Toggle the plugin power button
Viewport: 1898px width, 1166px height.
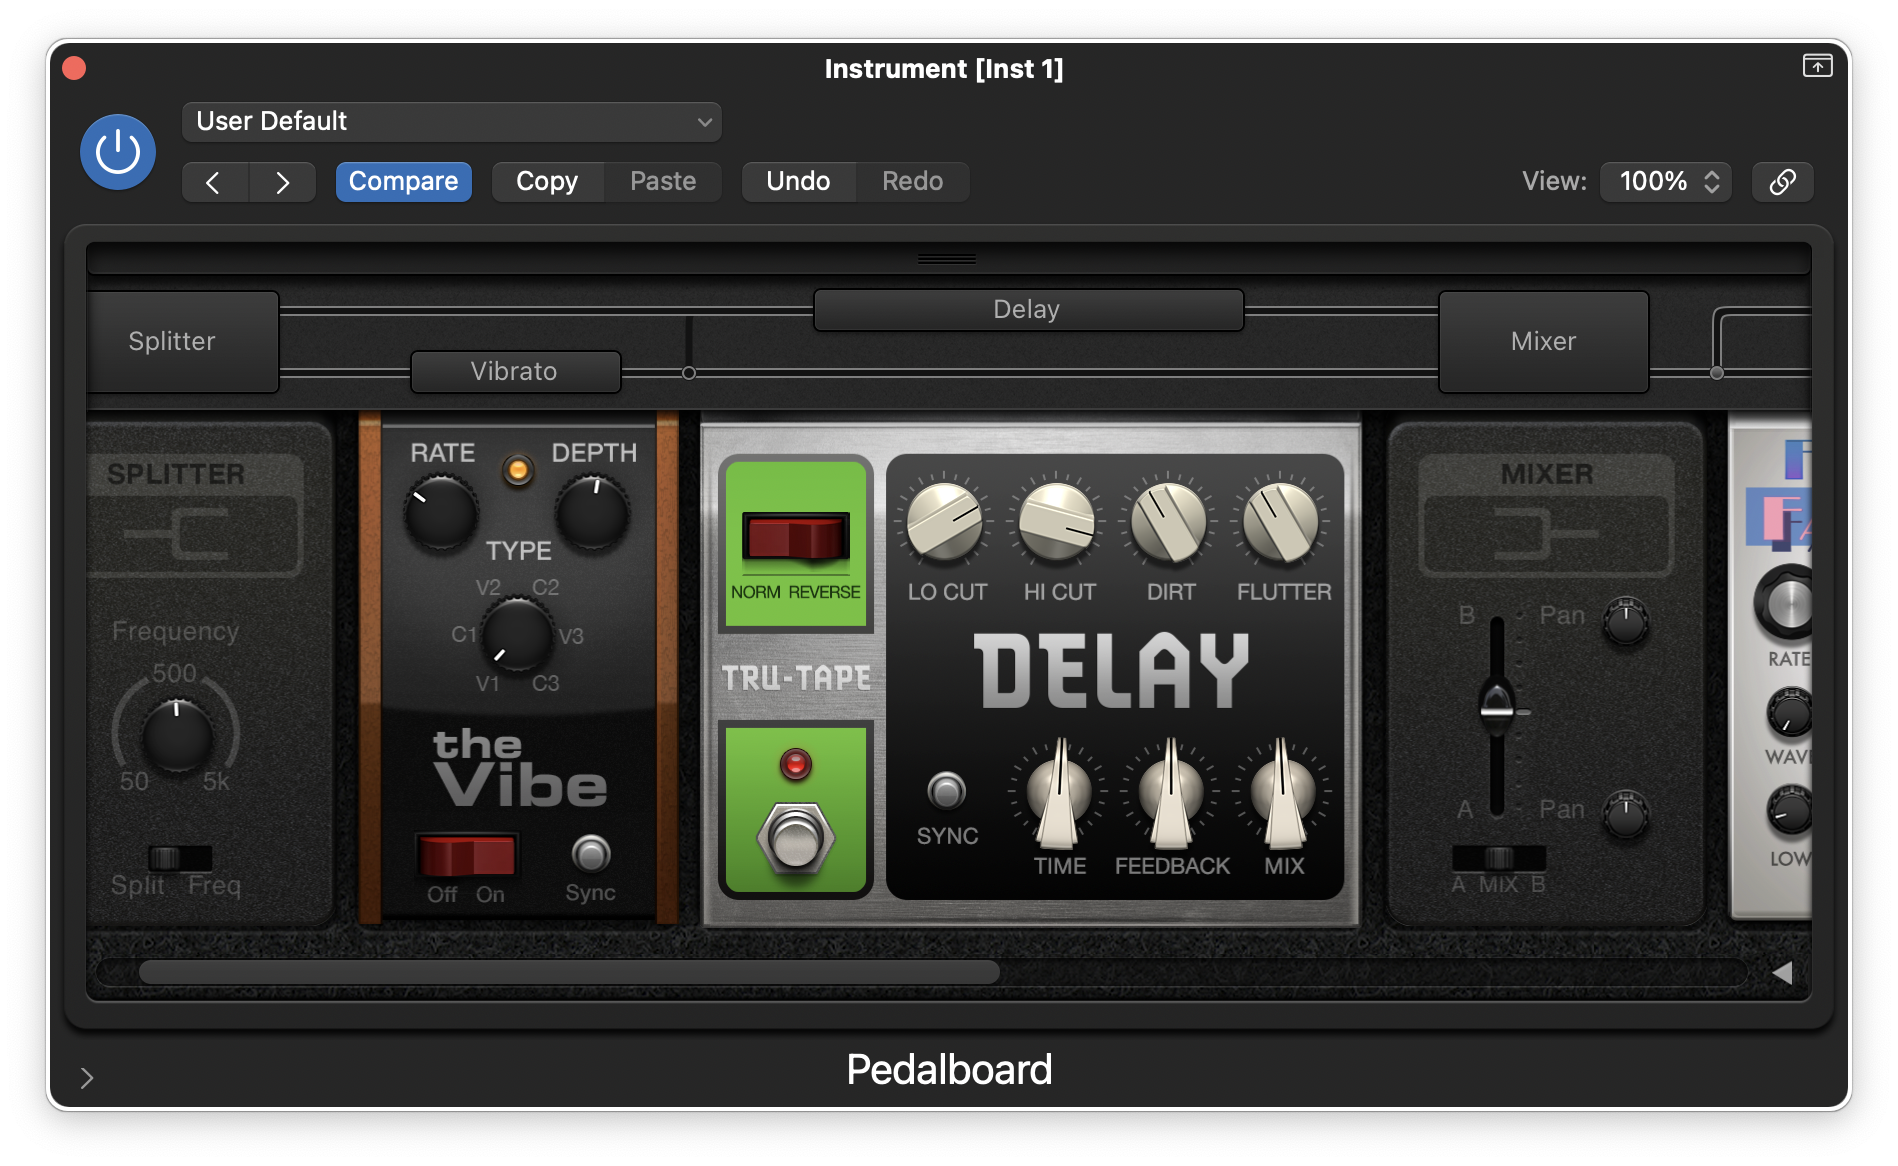click(x=118, y=152)
